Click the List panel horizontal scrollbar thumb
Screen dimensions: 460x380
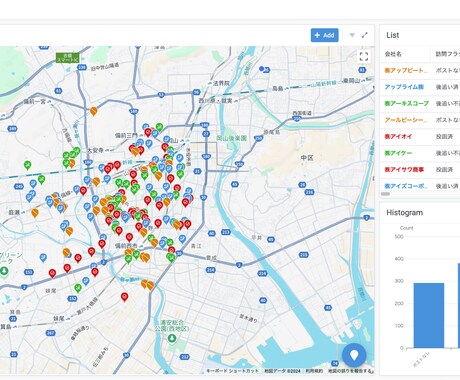(x=386, y=194)
